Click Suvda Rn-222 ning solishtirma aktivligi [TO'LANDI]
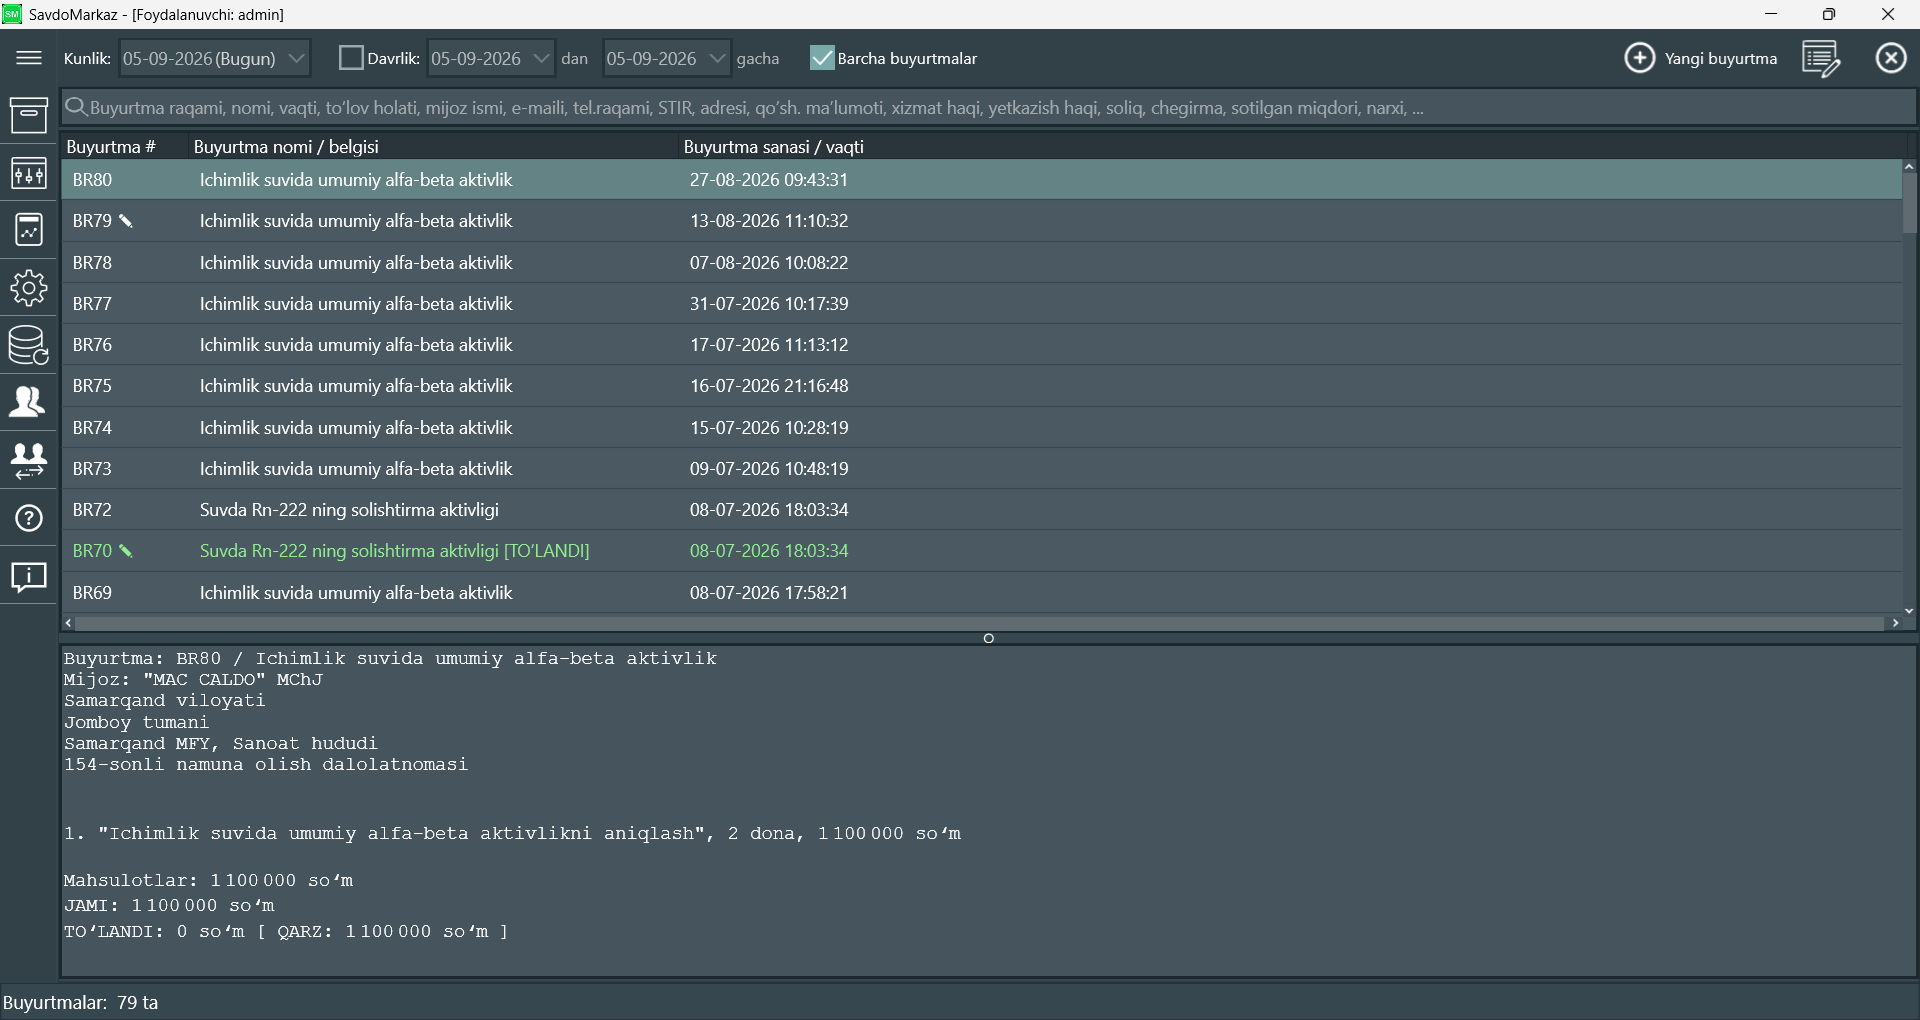Viewport: 1920px width, 1020px height. point(394,551)
